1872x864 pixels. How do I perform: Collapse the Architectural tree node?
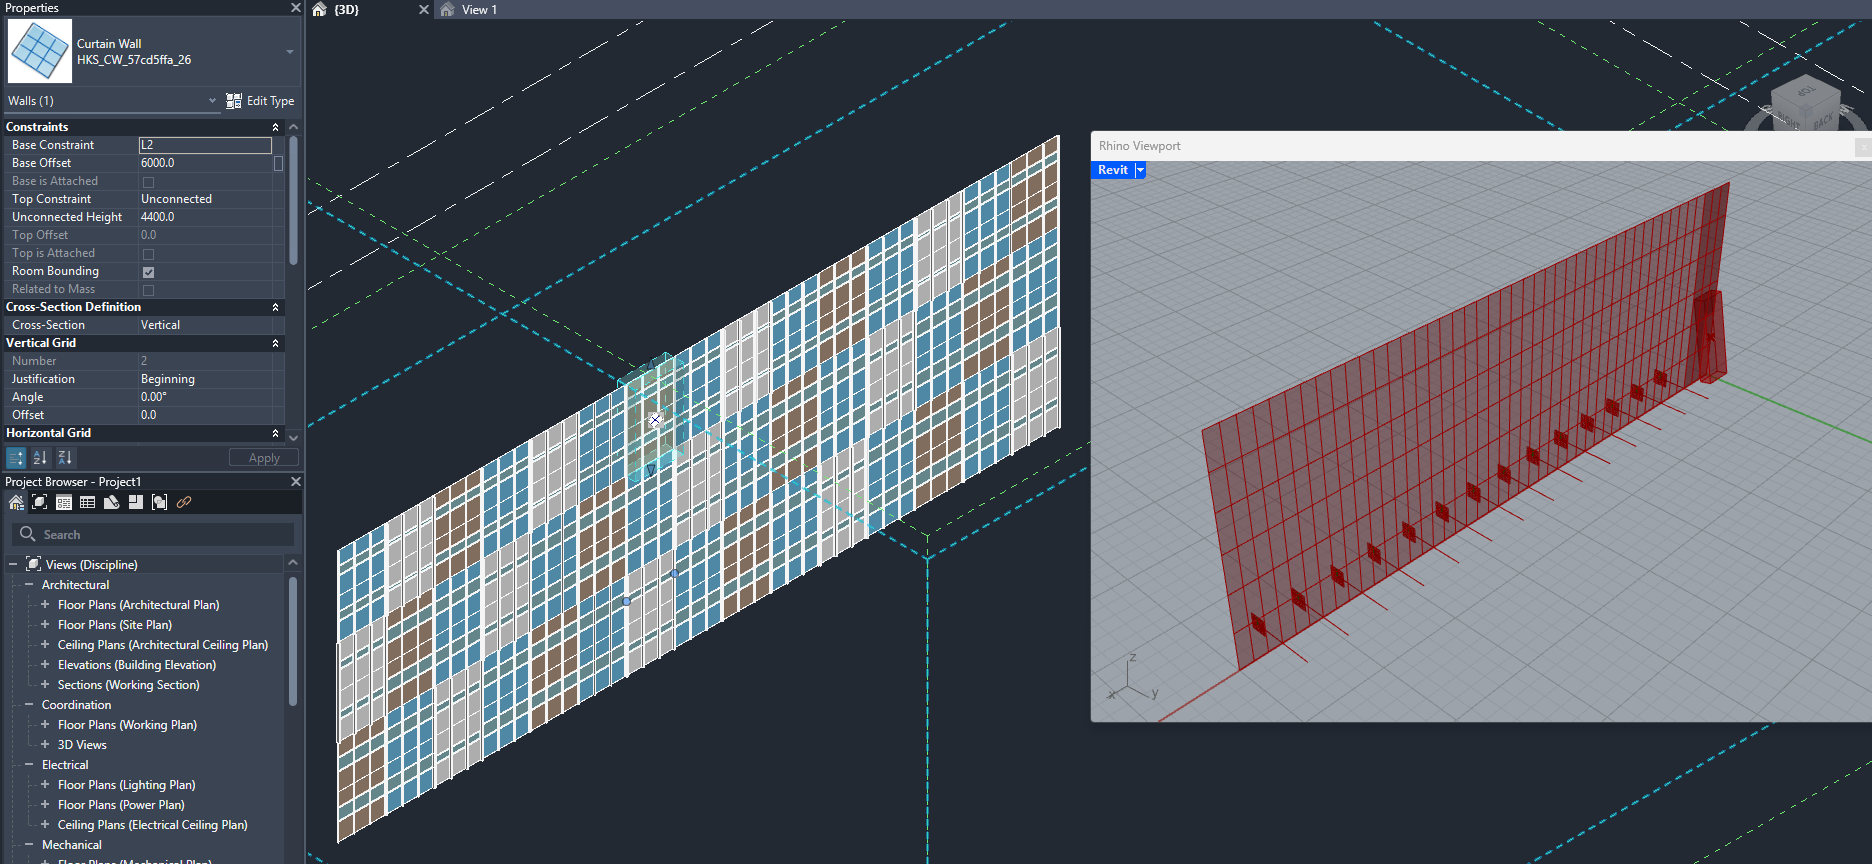click(x=29, y=584)
